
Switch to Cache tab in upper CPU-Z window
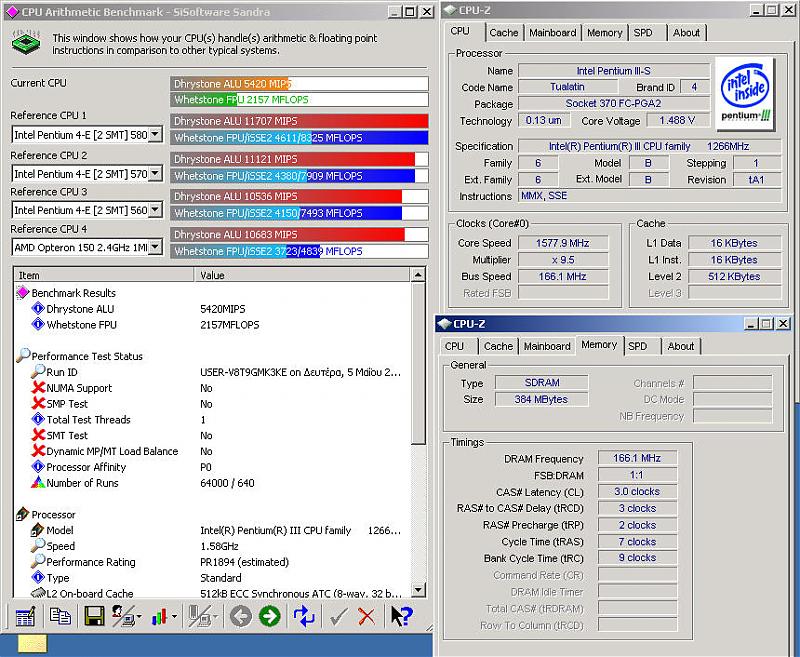pos(504,33)
